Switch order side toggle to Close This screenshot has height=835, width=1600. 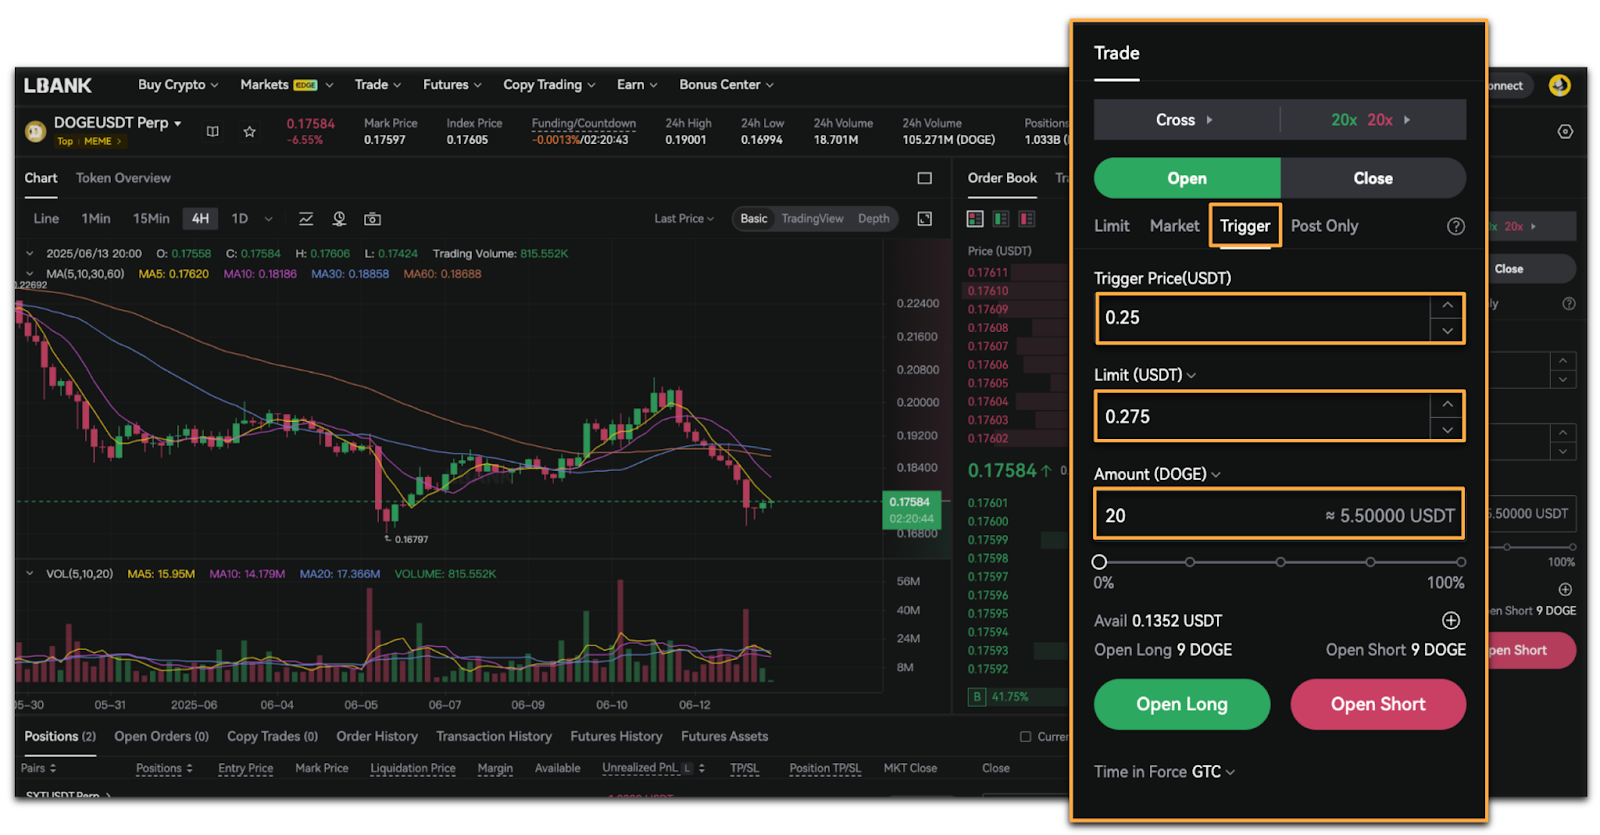tap(1372, 178)
